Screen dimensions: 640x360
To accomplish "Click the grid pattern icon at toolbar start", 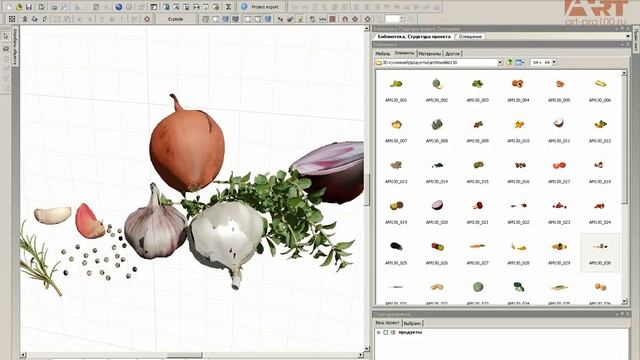I will [12, 19].
